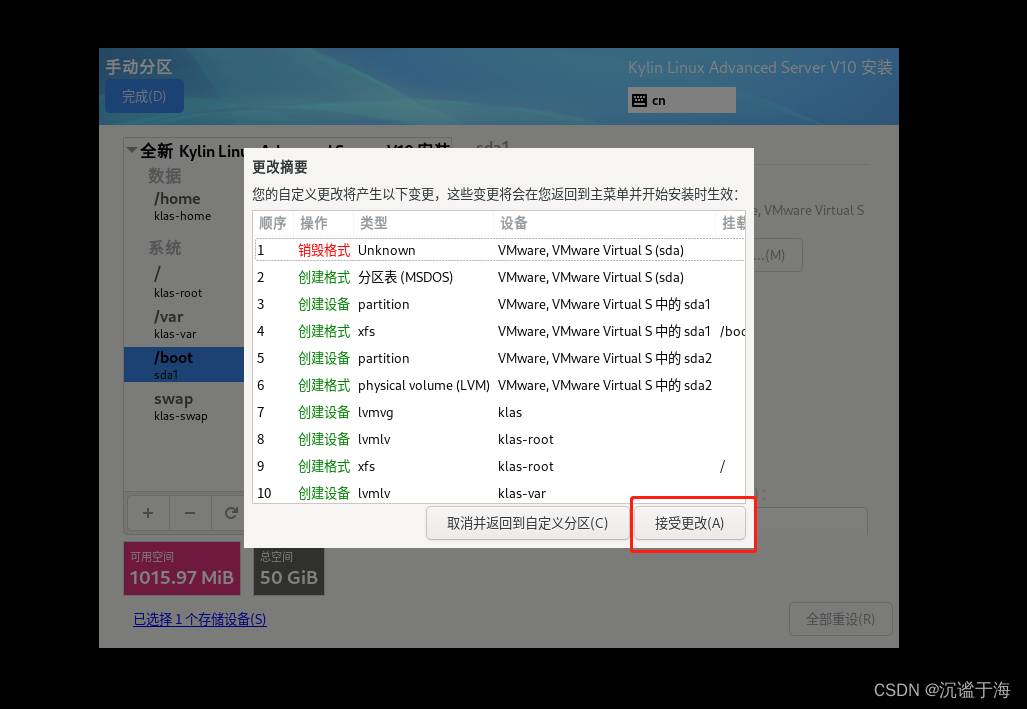Image resolution: width=1027 pixels, height=709 pixels.
Task: Select the /home klas-home mount point
Action: (183, 206)
